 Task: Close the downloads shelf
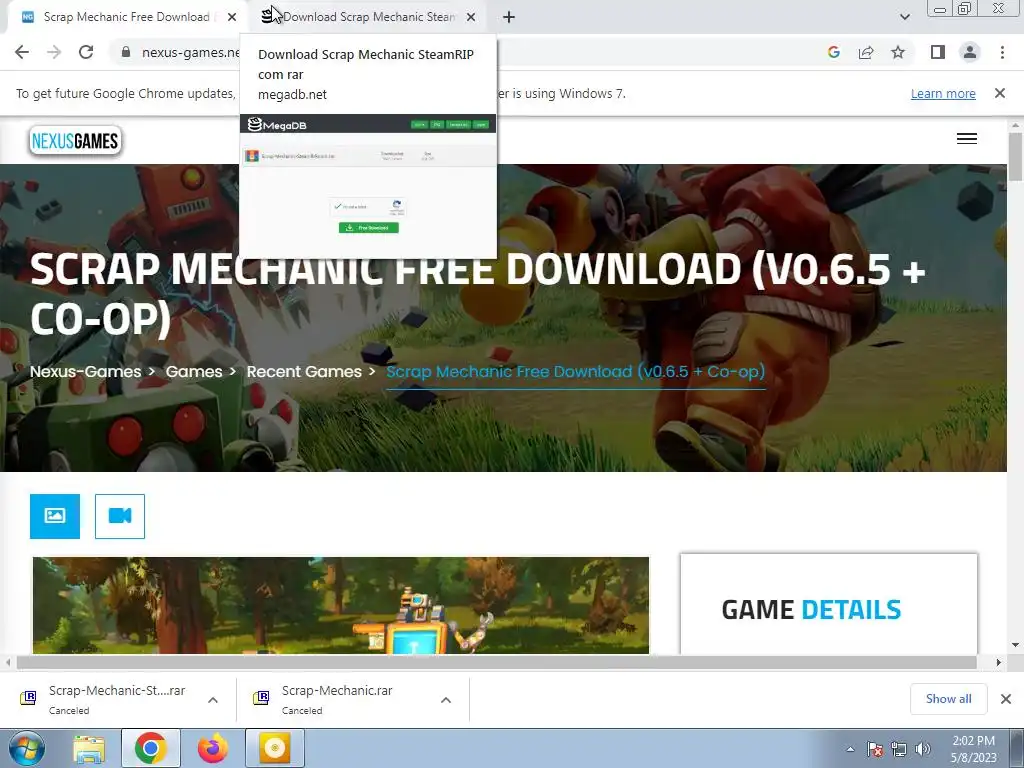click(1006, 699)
